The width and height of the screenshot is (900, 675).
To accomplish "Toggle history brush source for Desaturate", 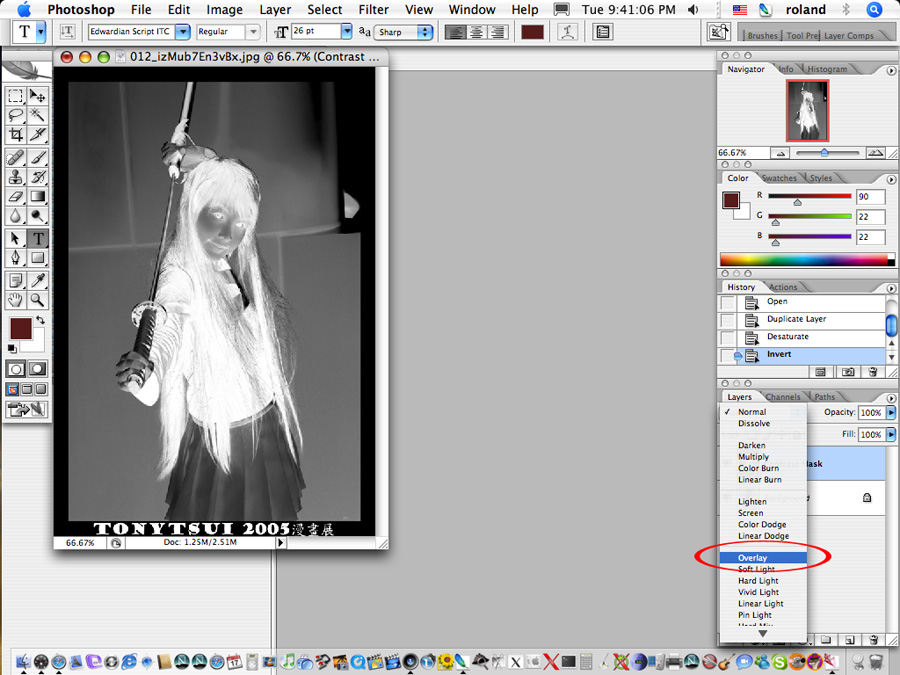I will pyautogui.click(x=727, y=337).
